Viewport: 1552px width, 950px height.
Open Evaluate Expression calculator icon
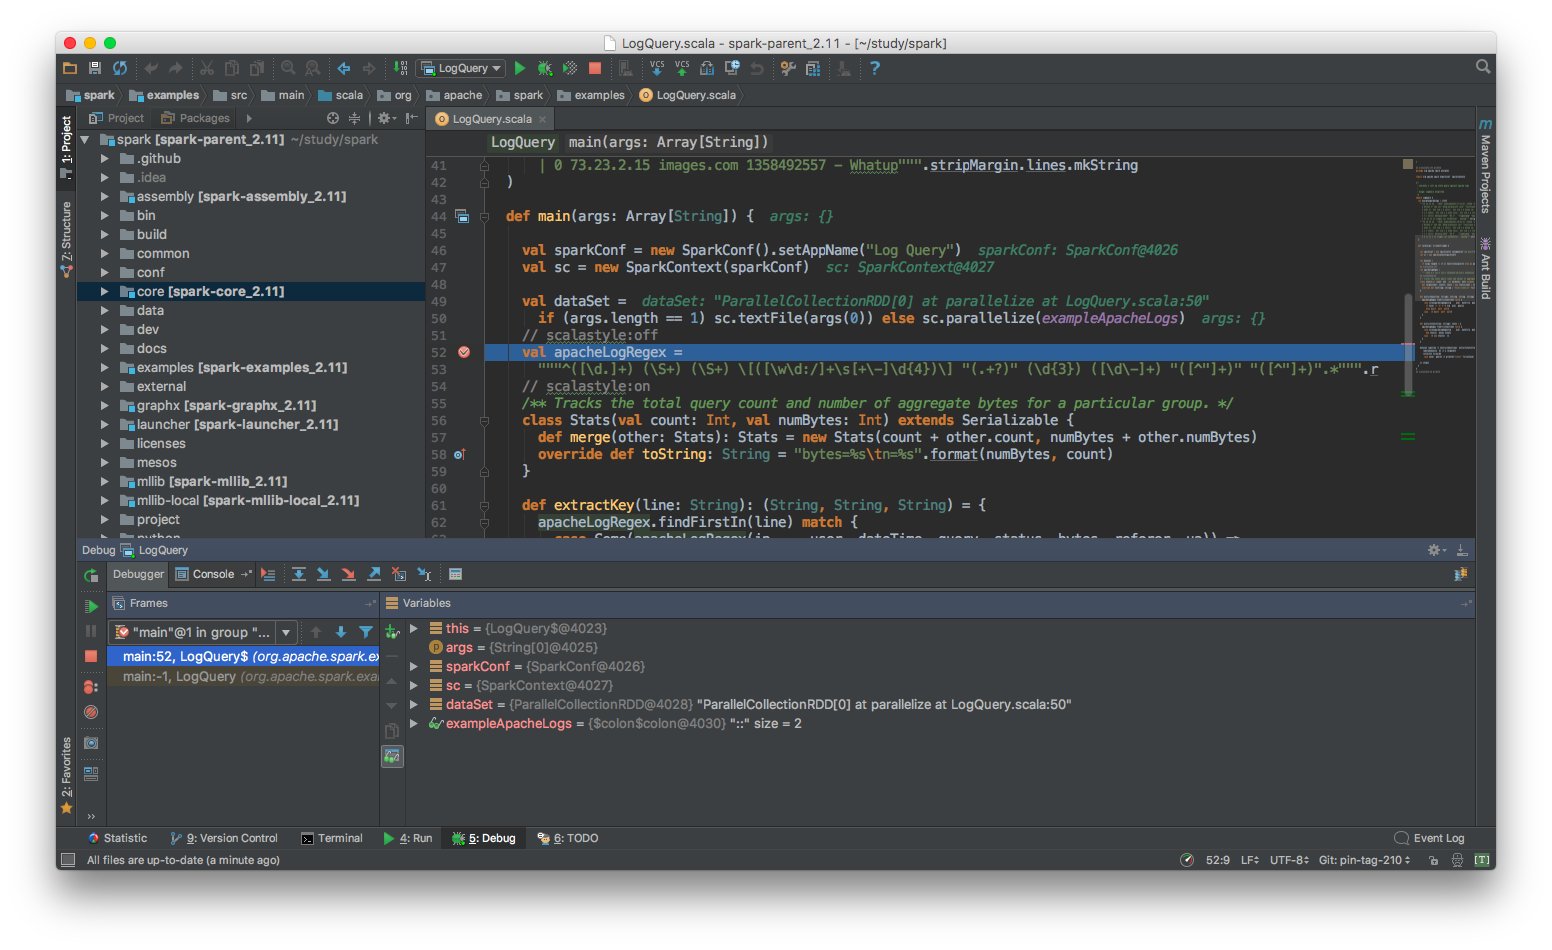pyautogui.click(x=456, y=574)
